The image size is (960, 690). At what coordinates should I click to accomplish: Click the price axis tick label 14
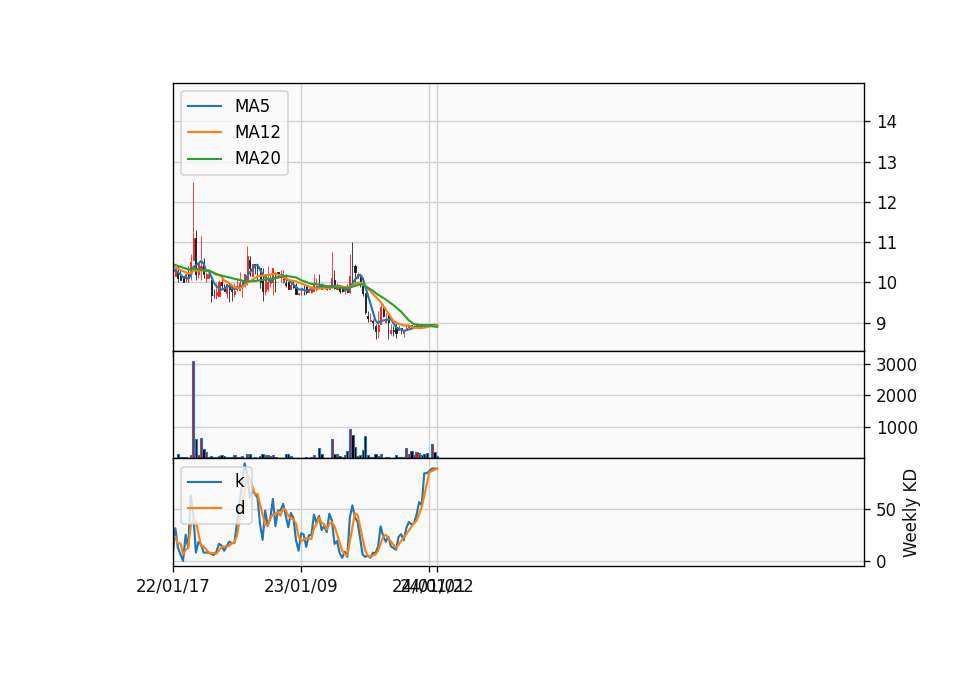click(887, 122)
